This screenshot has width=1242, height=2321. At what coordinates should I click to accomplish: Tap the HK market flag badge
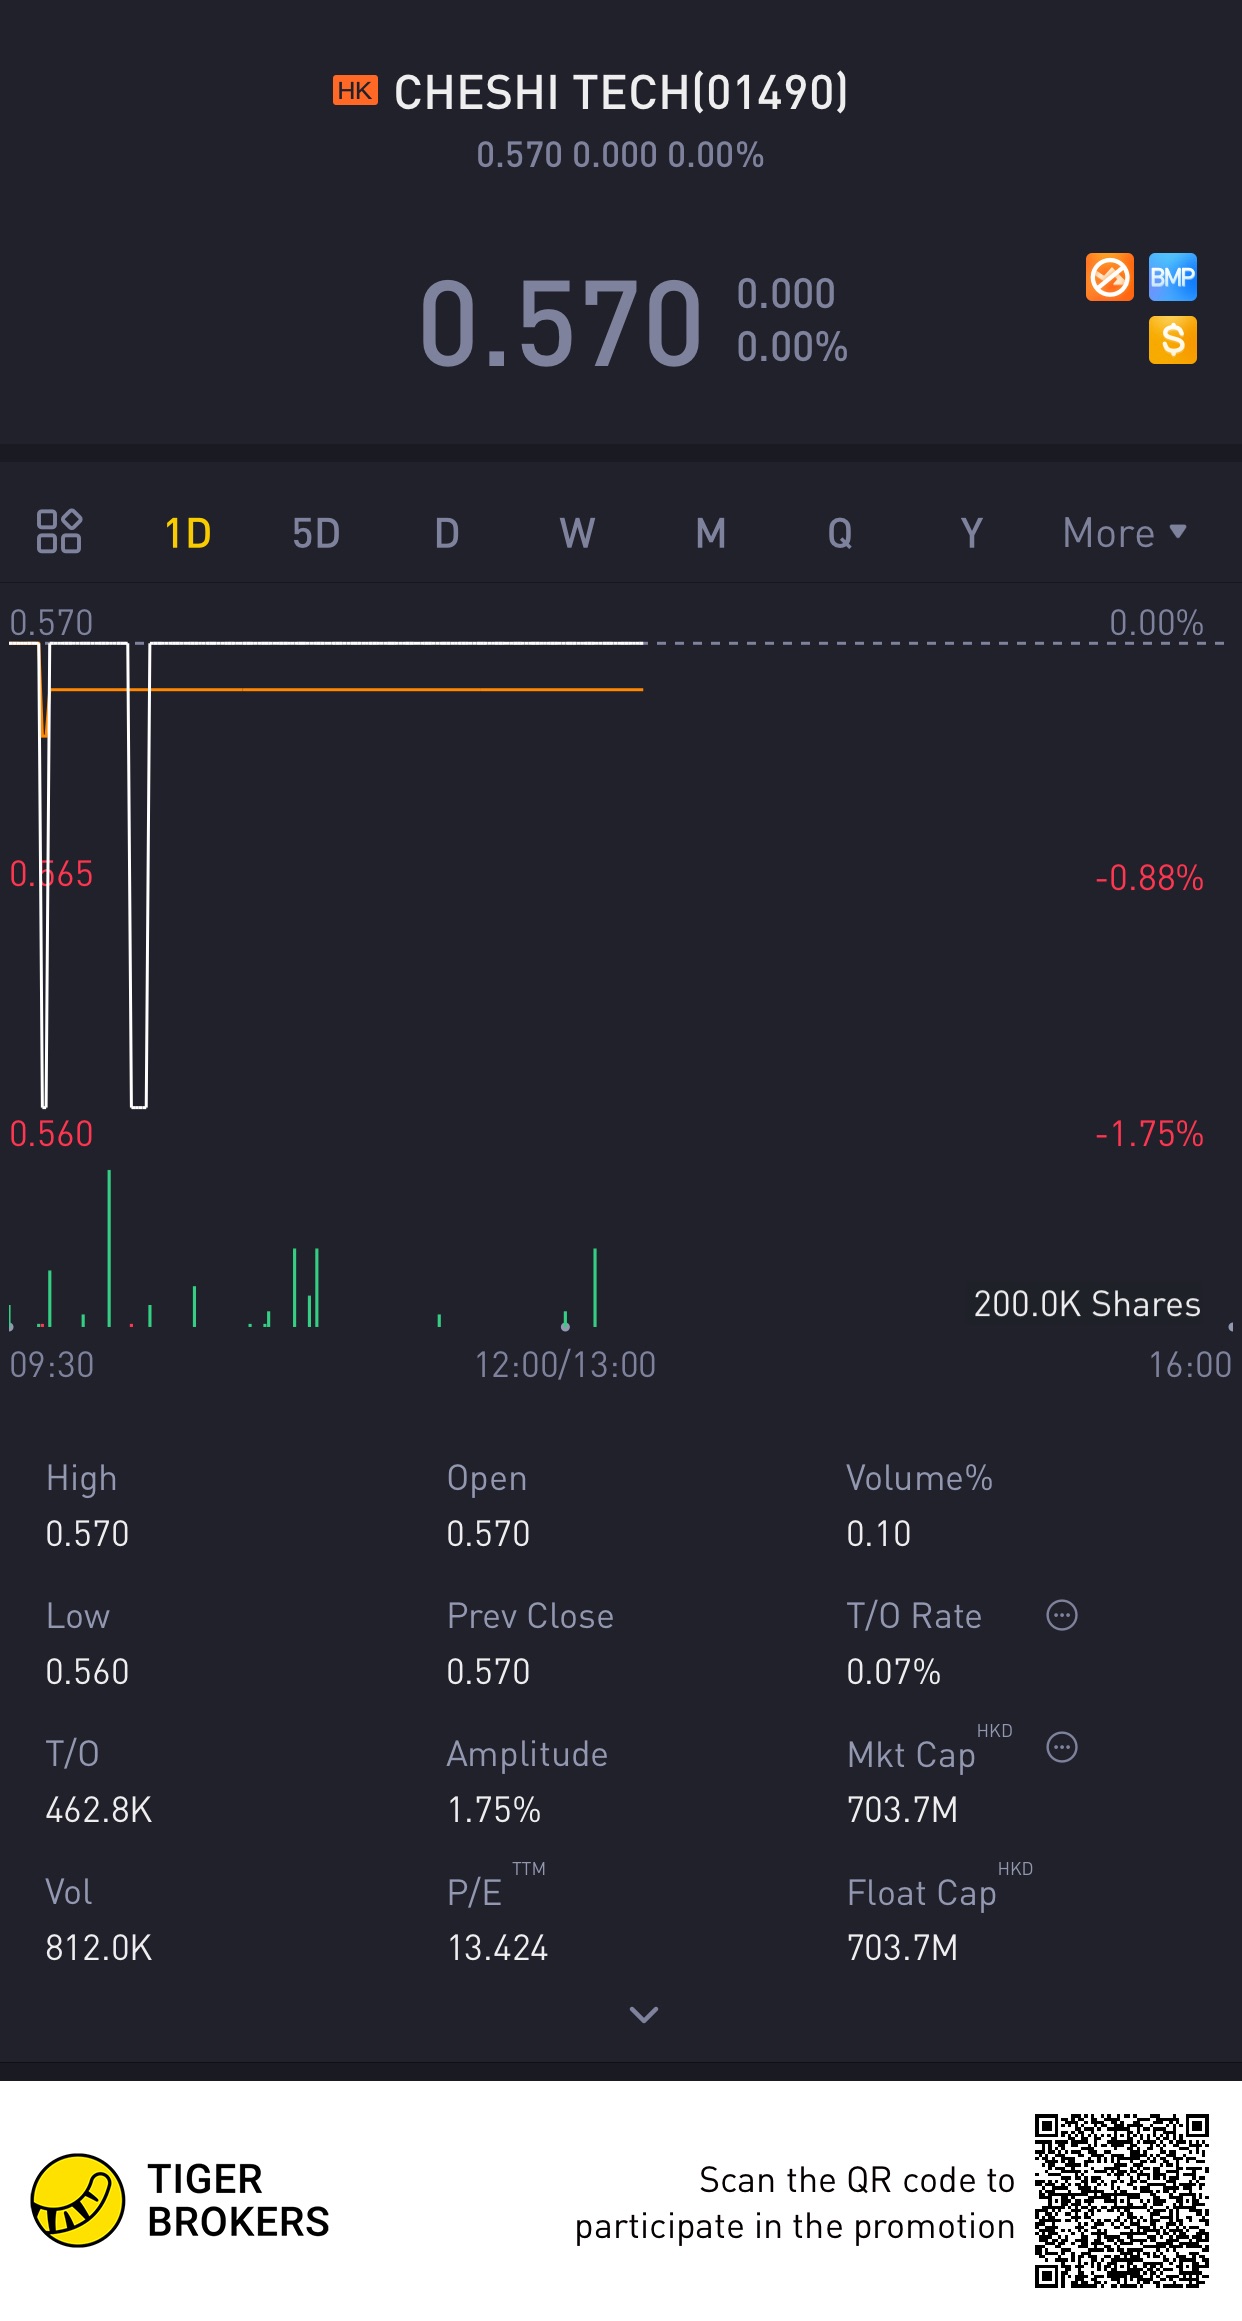[x=355, y=91]
